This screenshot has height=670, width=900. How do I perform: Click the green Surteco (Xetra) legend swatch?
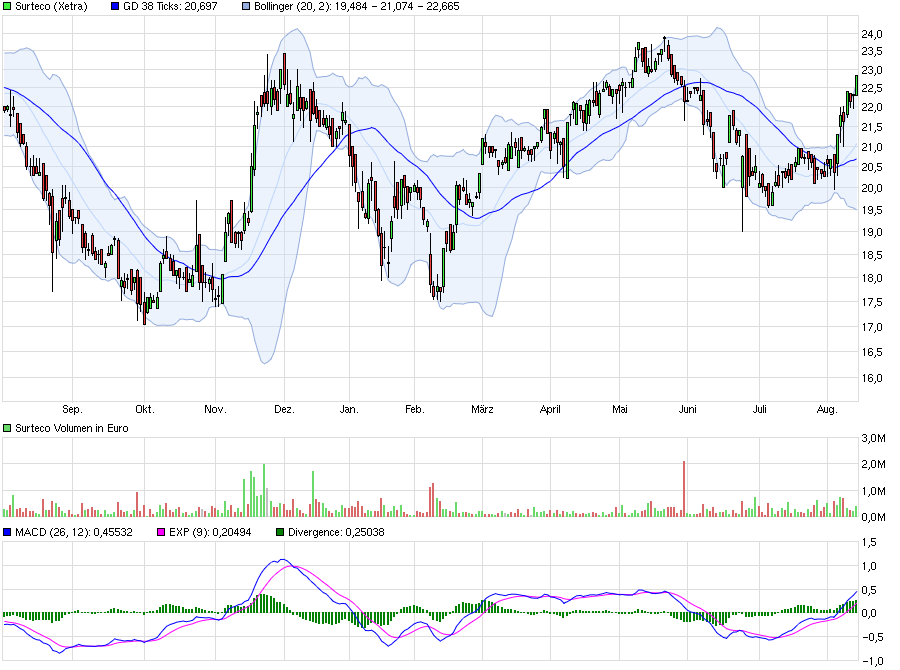pos(7,6)
